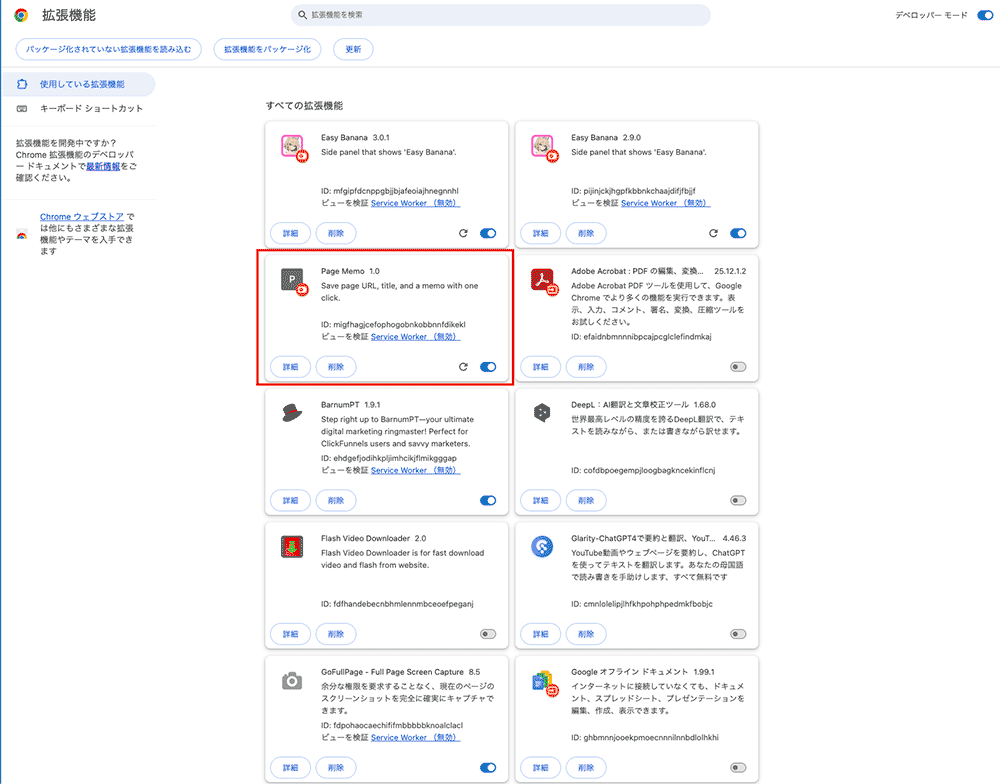
Task: Click the DeepL extension icon
Action: [541, 414]
